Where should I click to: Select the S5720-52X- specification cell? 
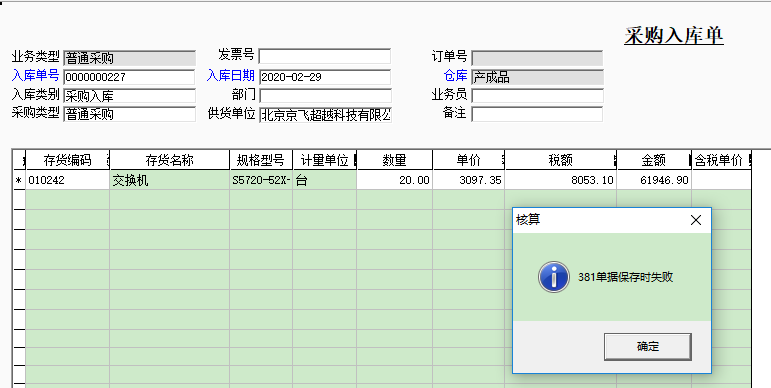point(261,180)
